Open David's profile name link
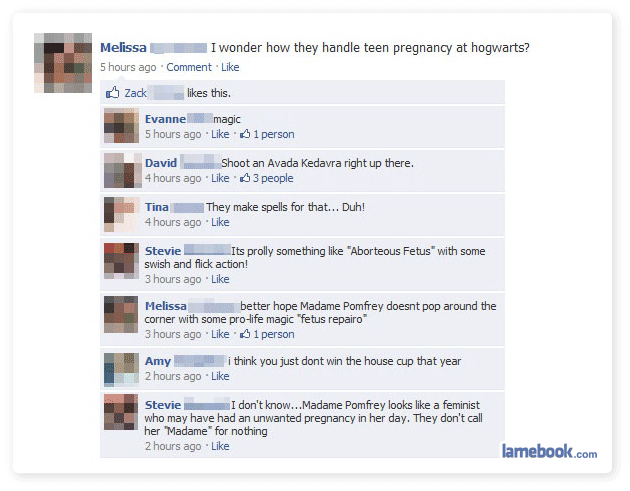This screenshot has width=630, height=491. click(161, 163)
